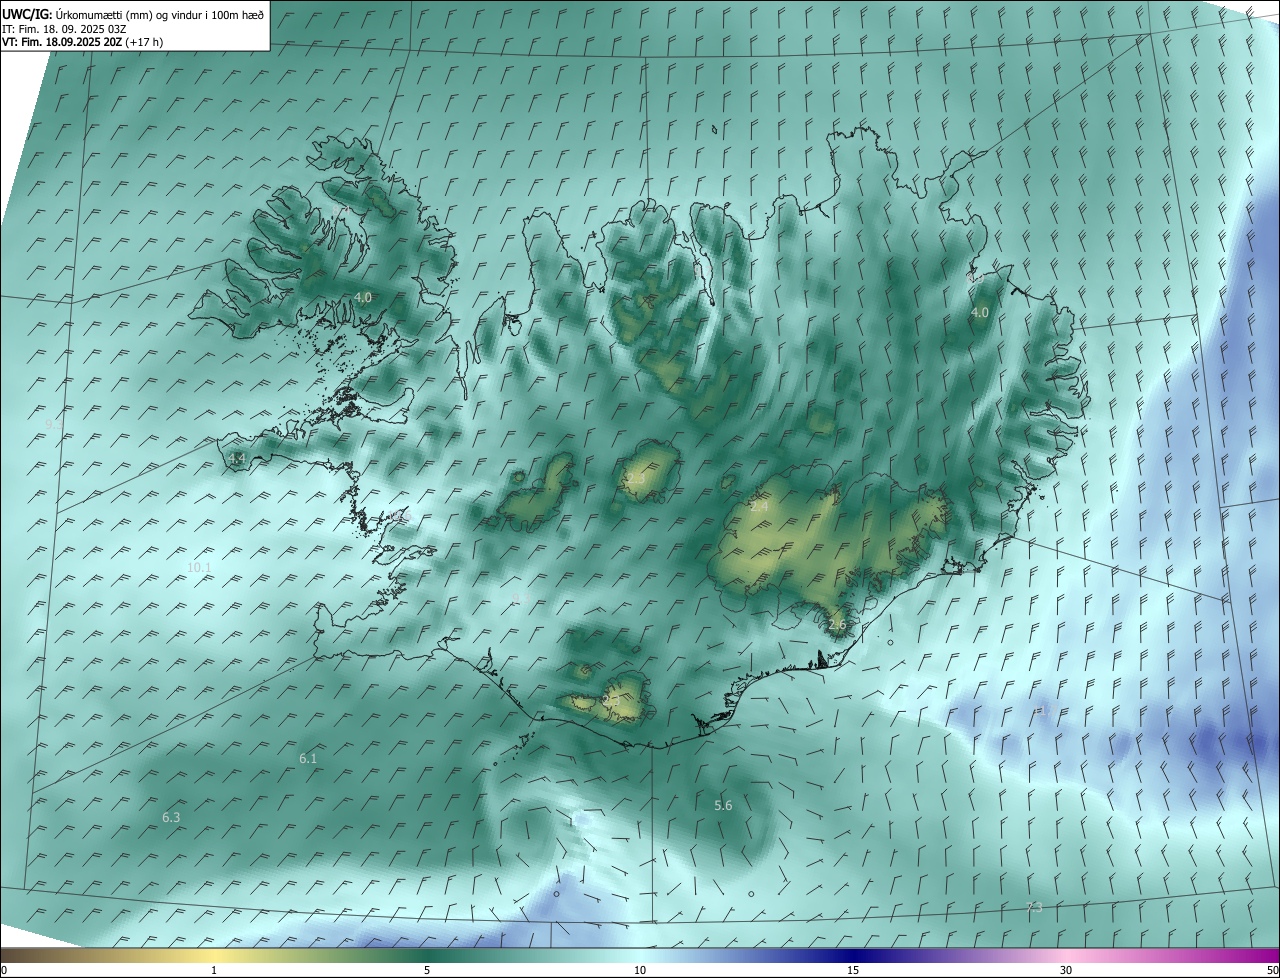Image resolution: width=1280 pixels, height=978 pixels.
Task: Click the map value 6.3 in the southwest sea
Action: click(x=171, y=817)
